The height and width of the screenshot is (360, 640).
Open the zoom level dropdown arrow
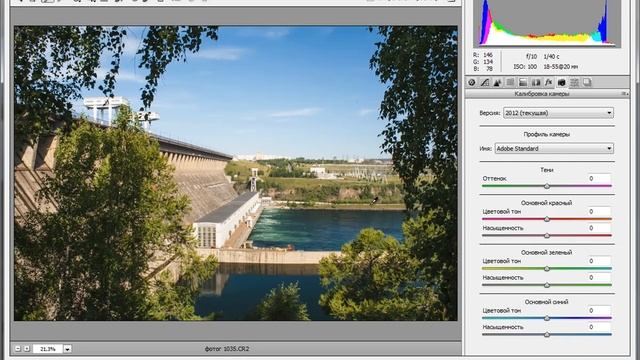(x=67, y=349)
